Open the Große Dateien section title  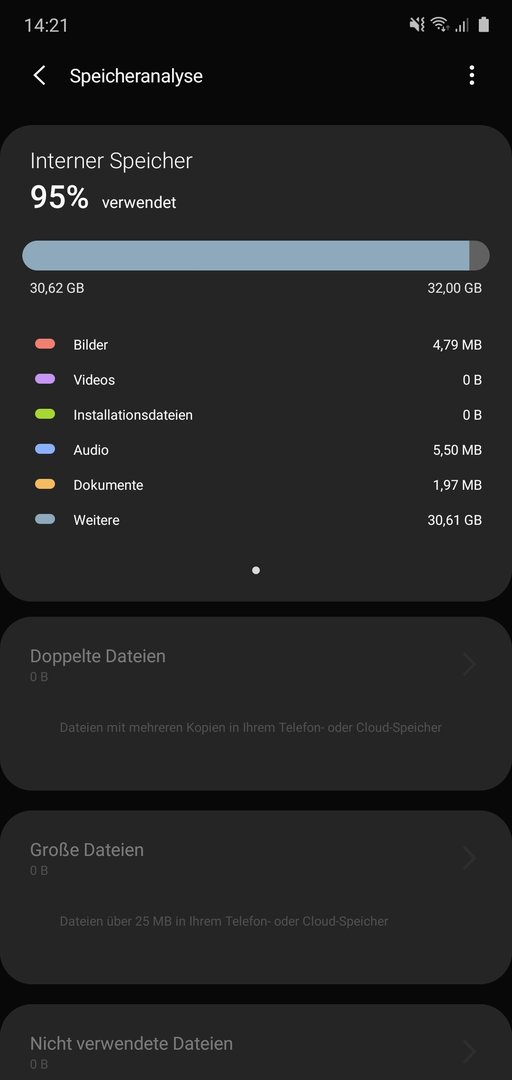87,850
